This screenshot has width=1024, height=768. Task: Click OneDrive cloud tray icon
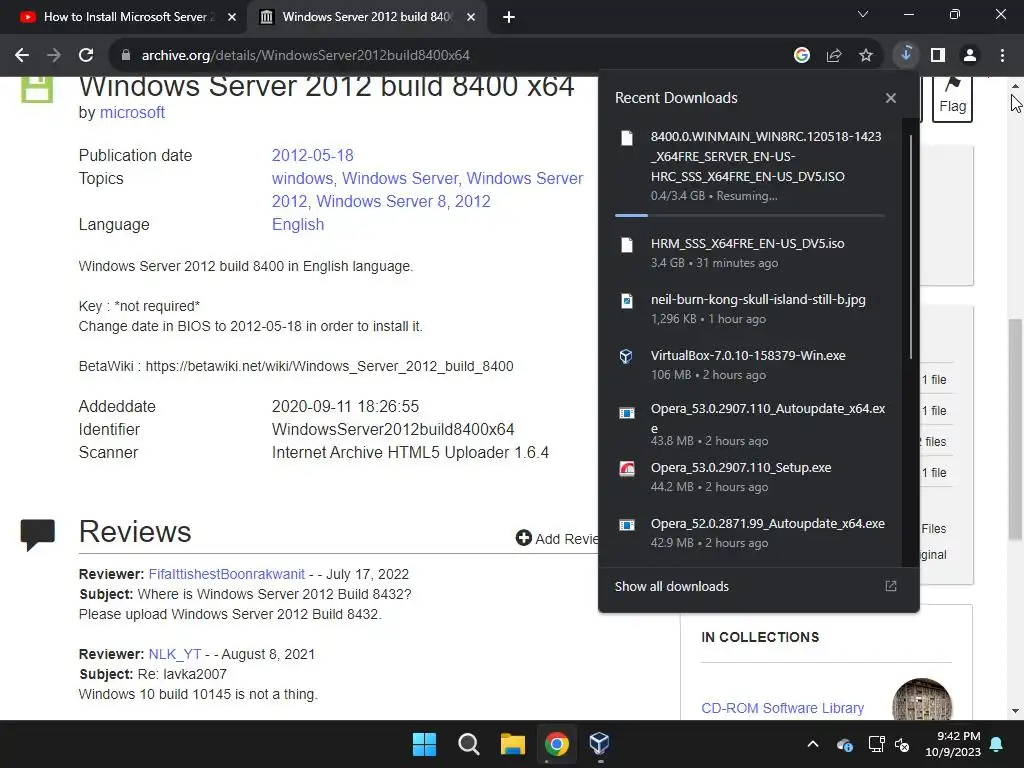[x=844, y=744]
